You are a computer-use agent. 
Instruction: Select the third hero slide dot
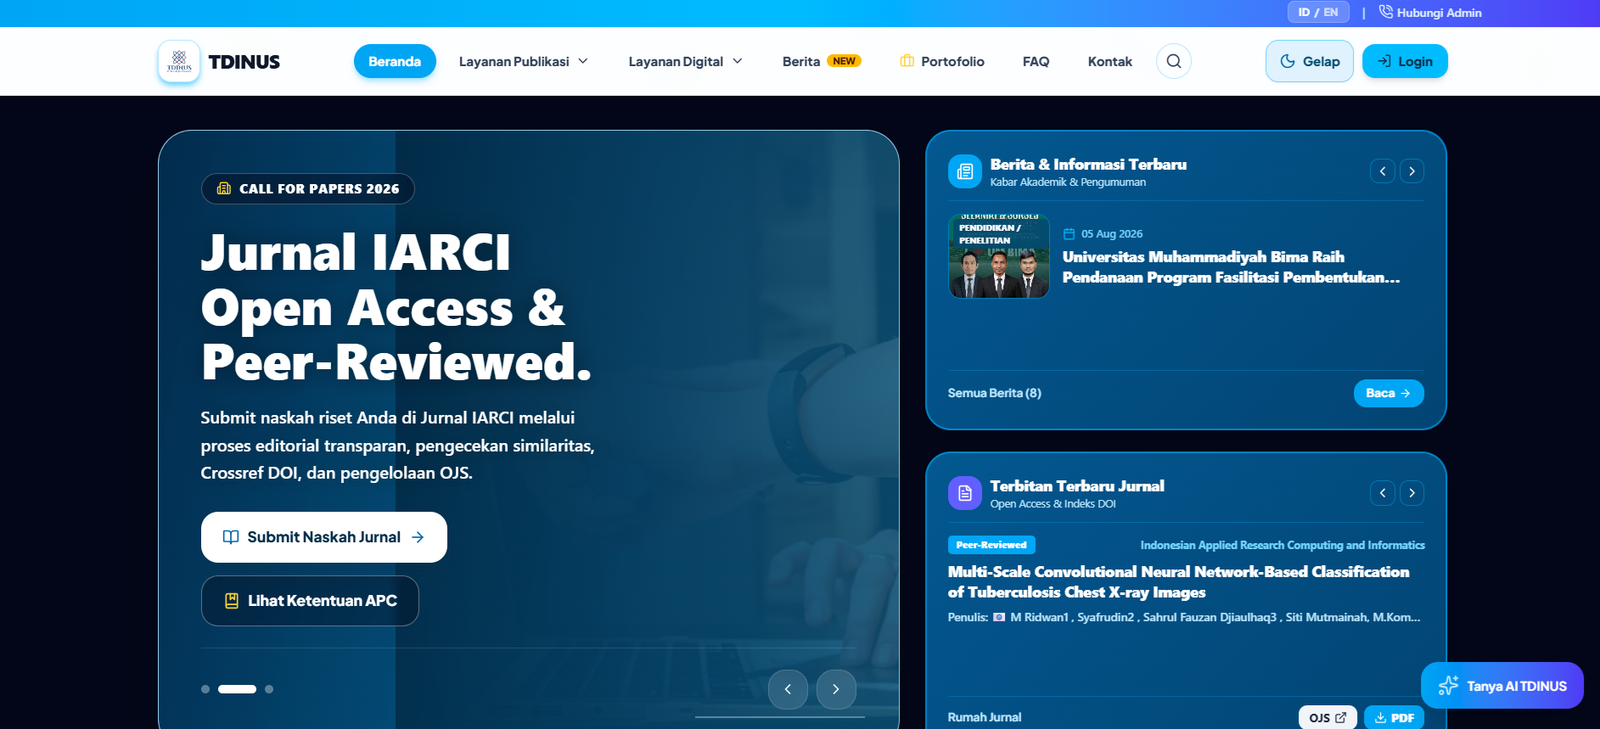click(269, 689)
